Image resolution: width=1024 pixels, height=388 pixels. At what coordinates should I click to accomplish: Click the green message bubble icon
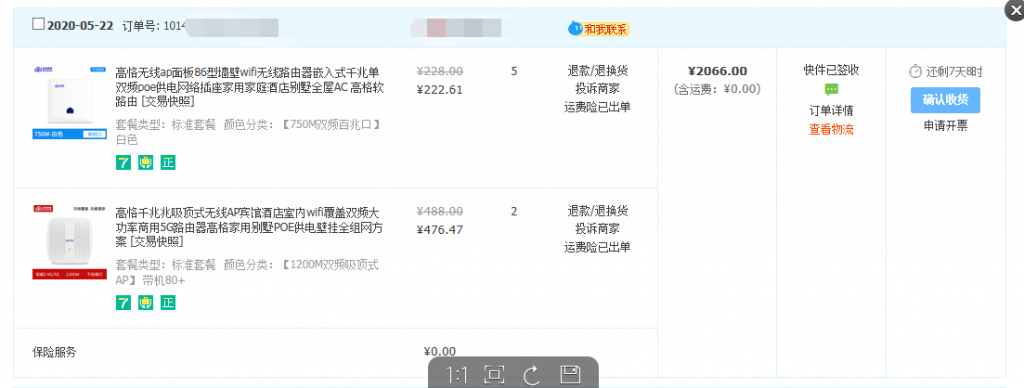click(x=831, y=89)
